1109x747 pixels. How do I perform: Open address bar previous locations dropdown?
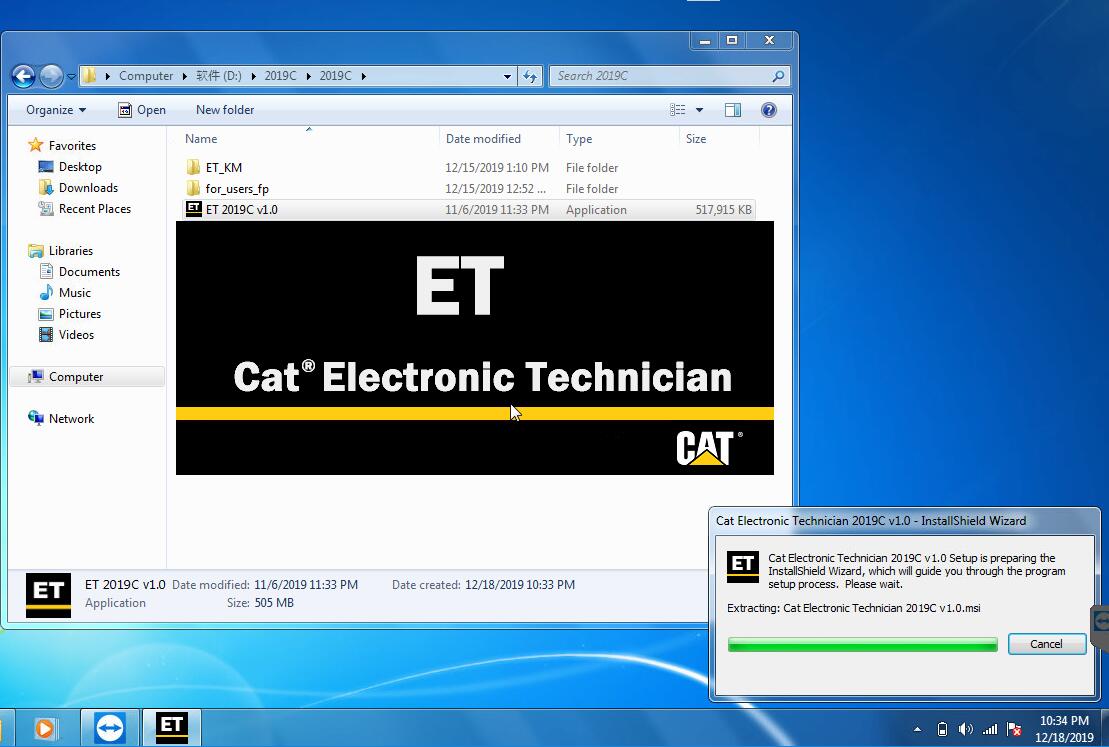click(x=507, y=76)
